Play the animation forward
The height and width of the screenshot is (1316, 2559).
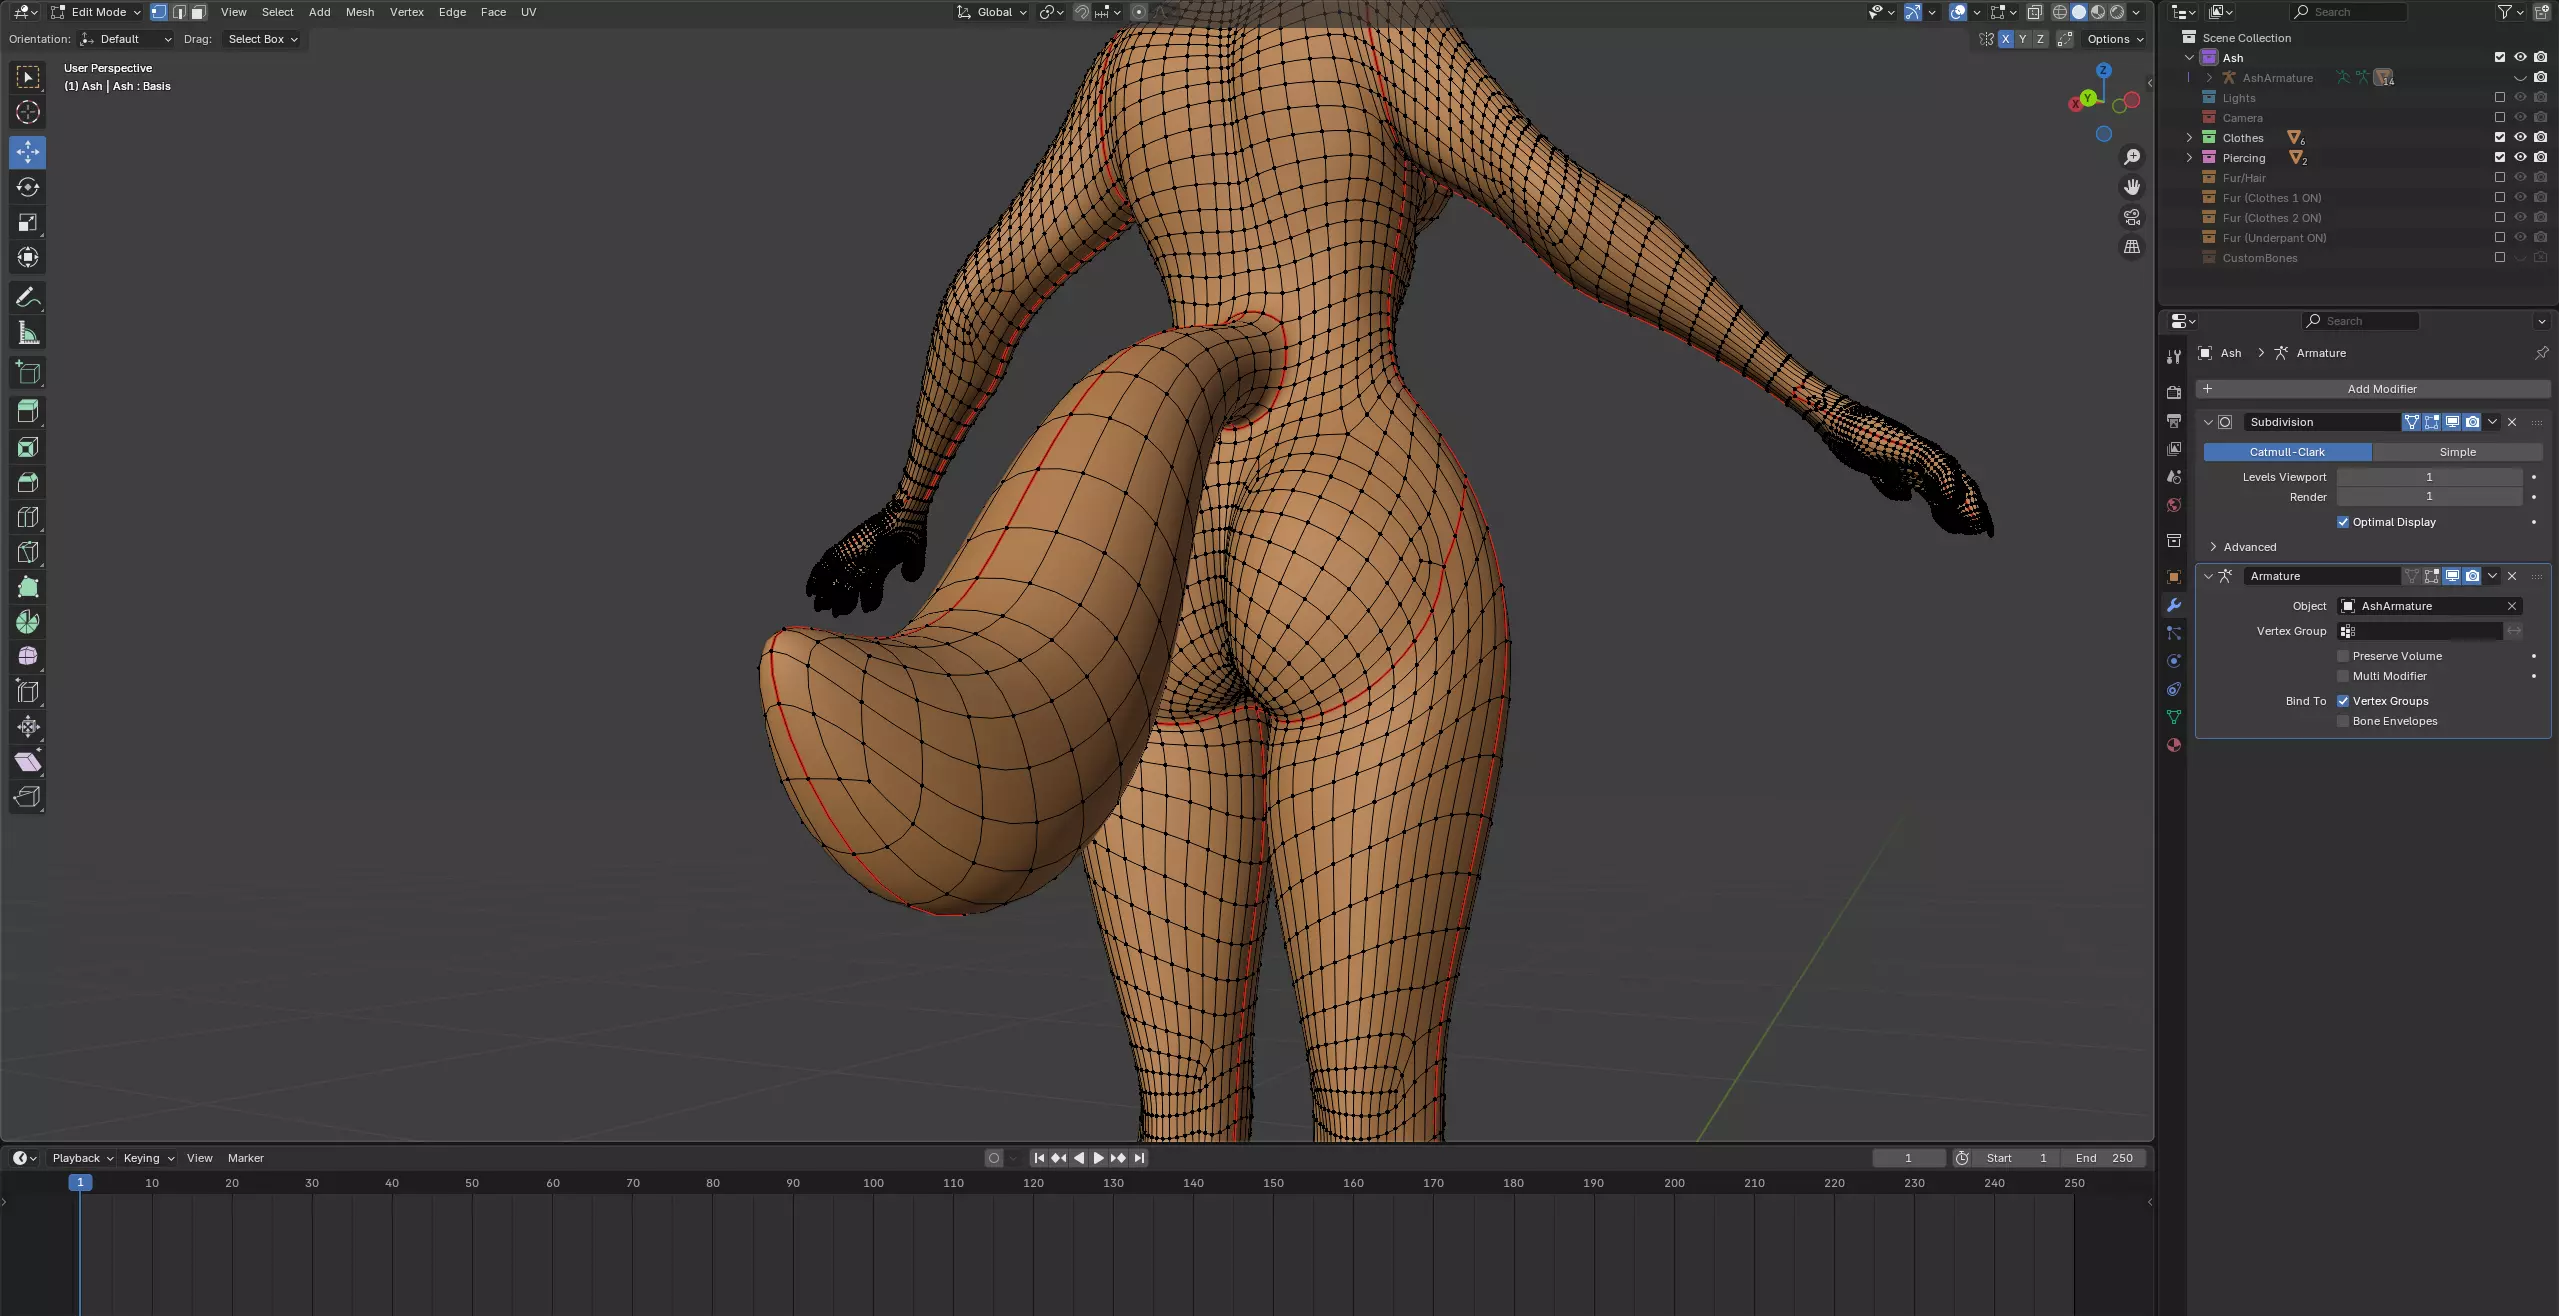[x=1098, y=1158]
